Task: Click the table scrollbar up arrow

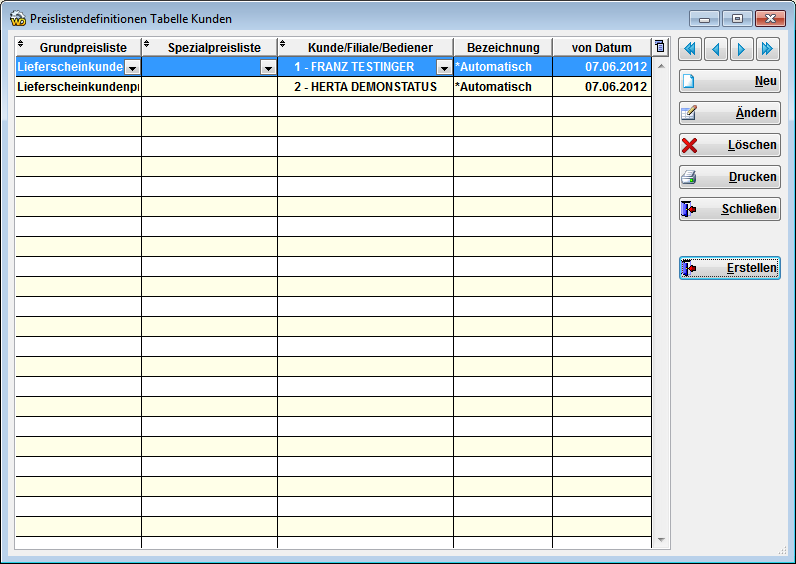Action: point(661,66)
